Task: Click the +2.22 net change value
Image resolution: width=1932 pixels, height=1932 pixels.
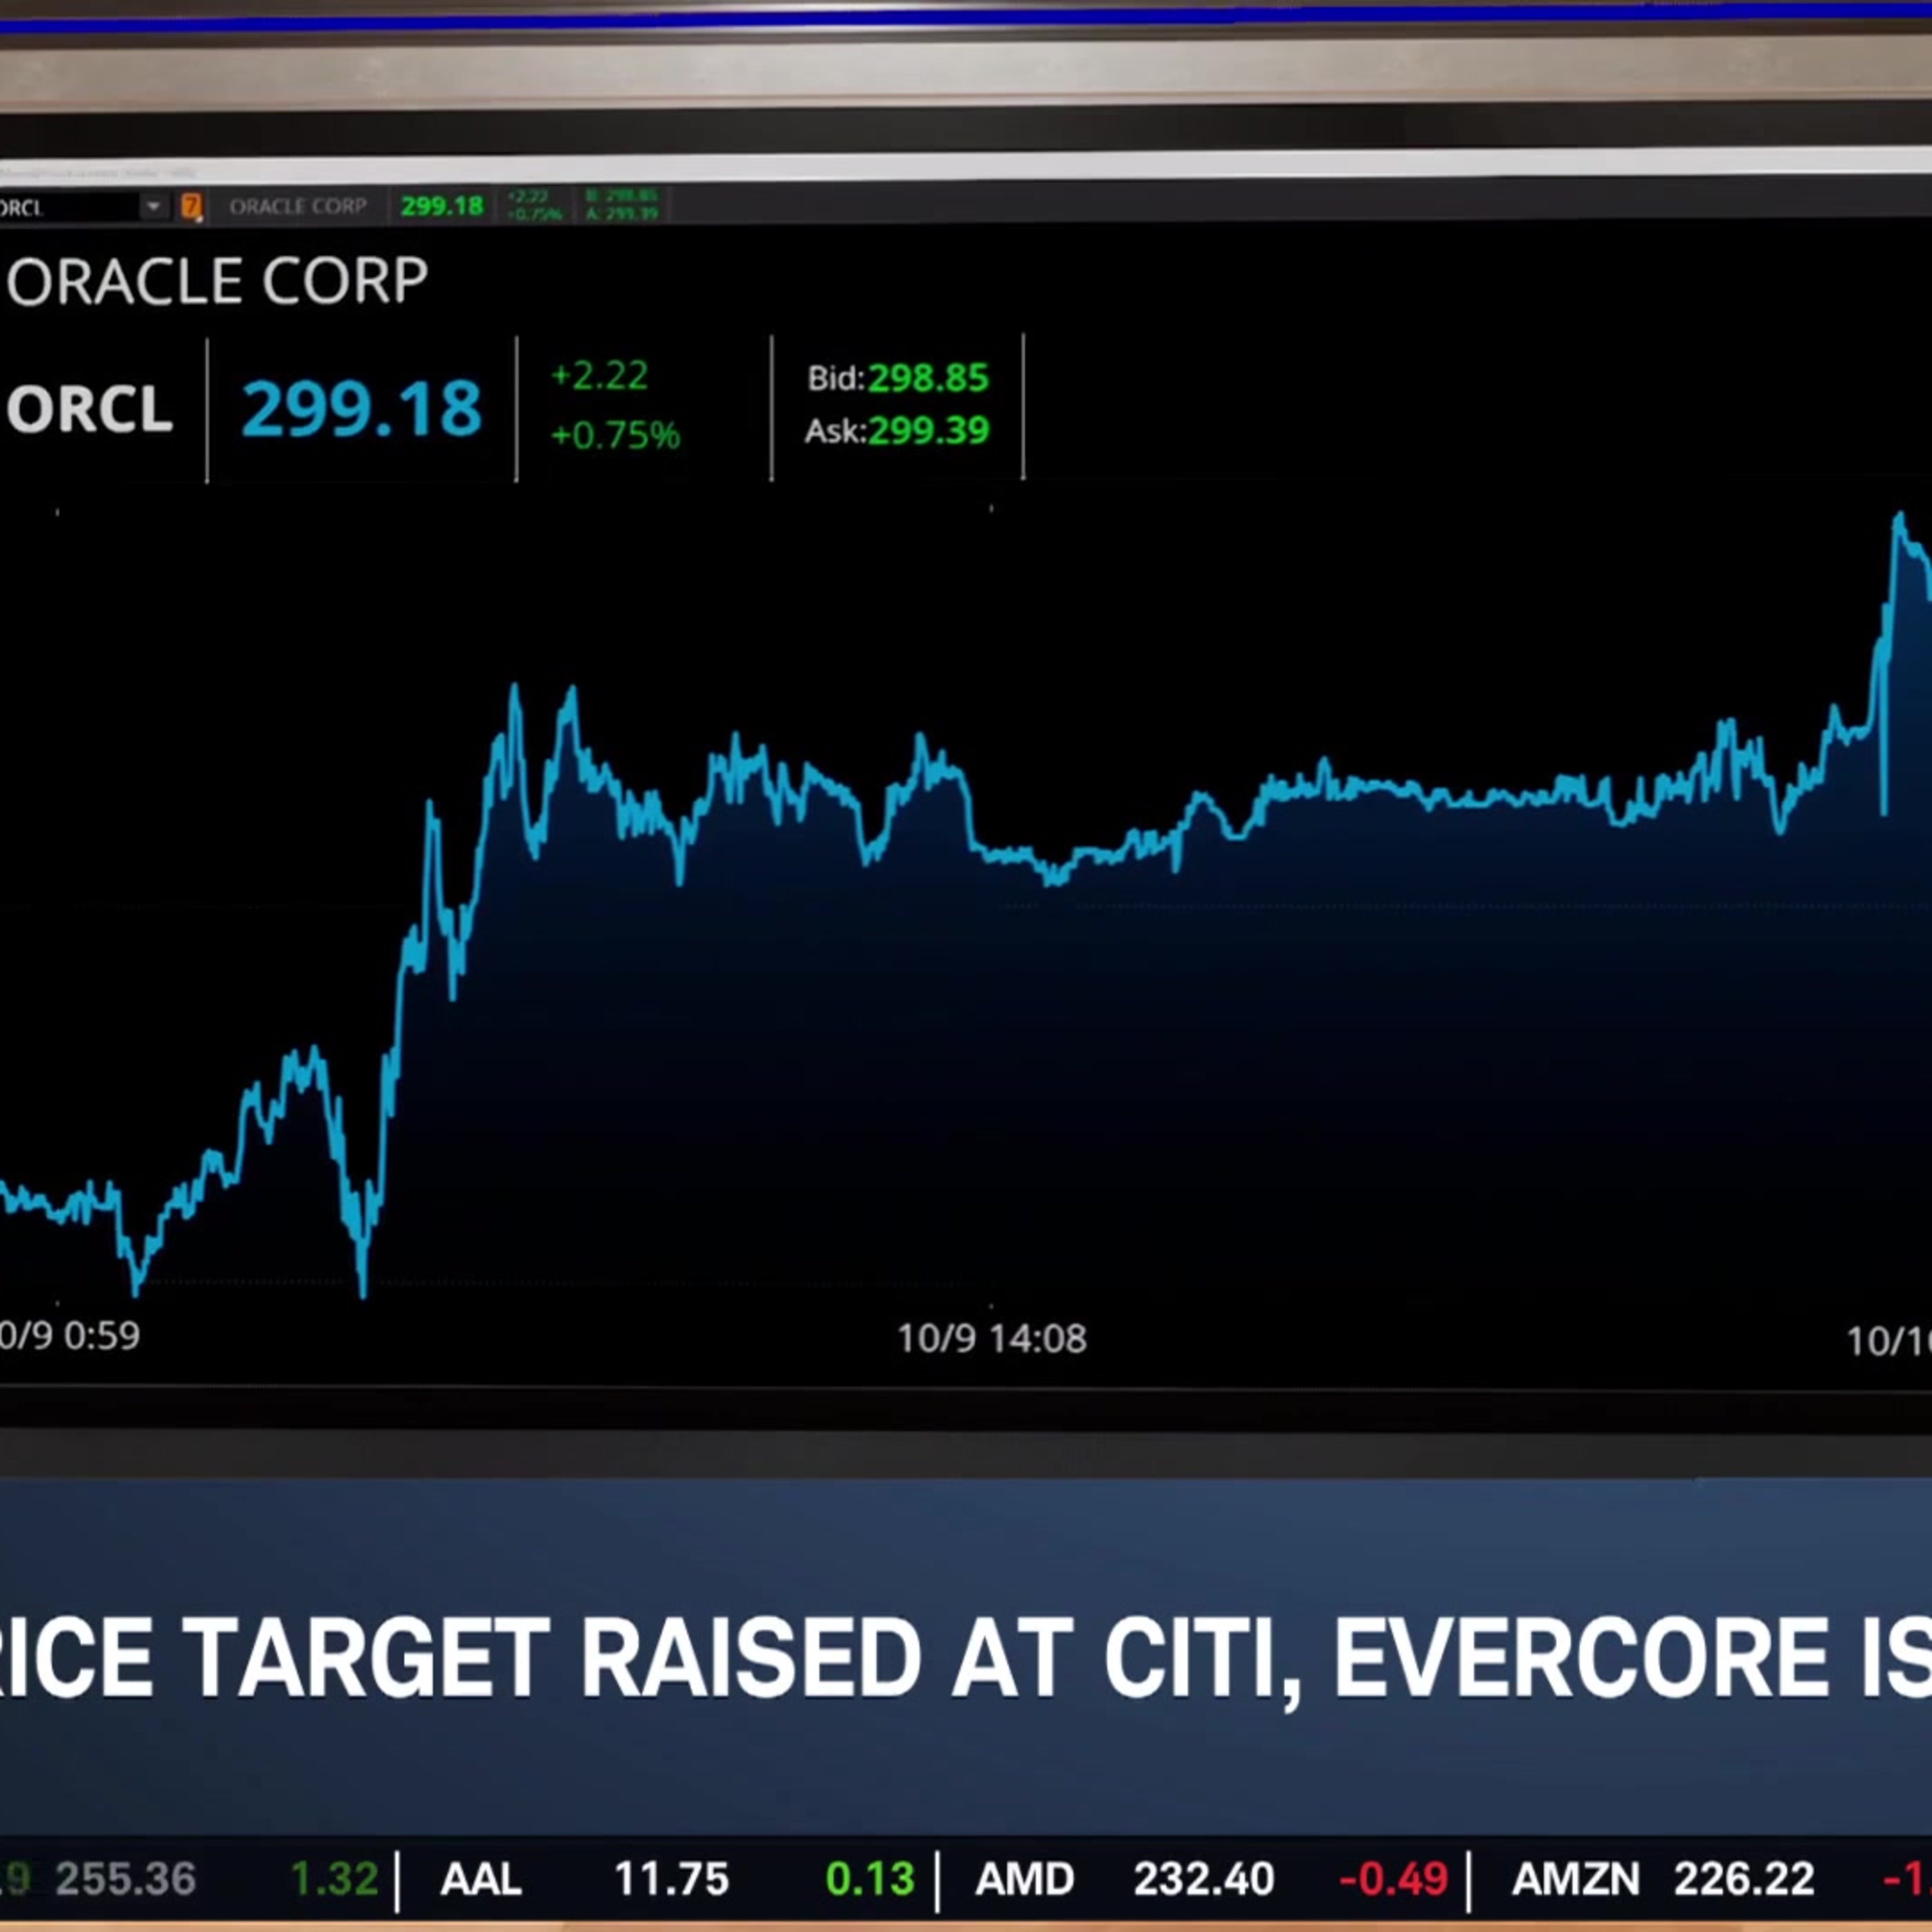Action: (600, 376)
